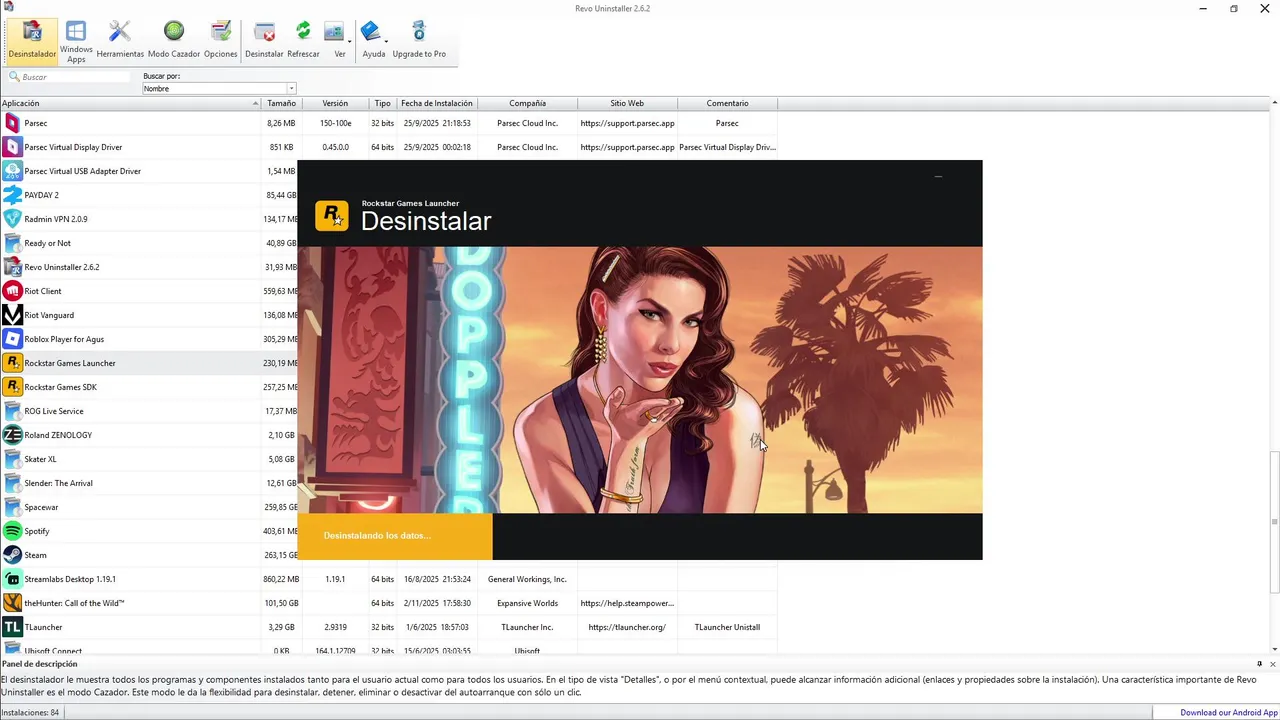Image resolution: width=1280 pixels, height=720 pixels.
Task: Select the Ready or Not icon
Action: click(12, 243)
